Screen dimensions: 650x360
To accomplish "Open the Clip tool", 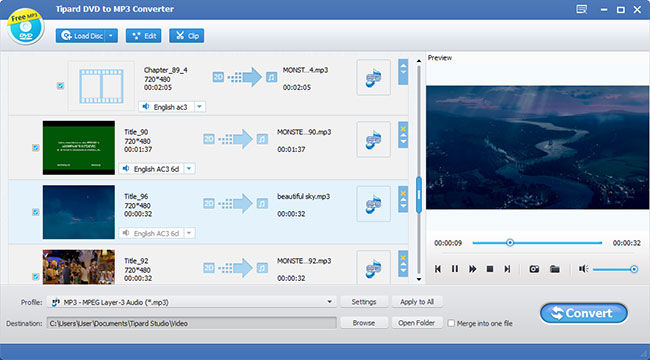I will pos(187,36).
